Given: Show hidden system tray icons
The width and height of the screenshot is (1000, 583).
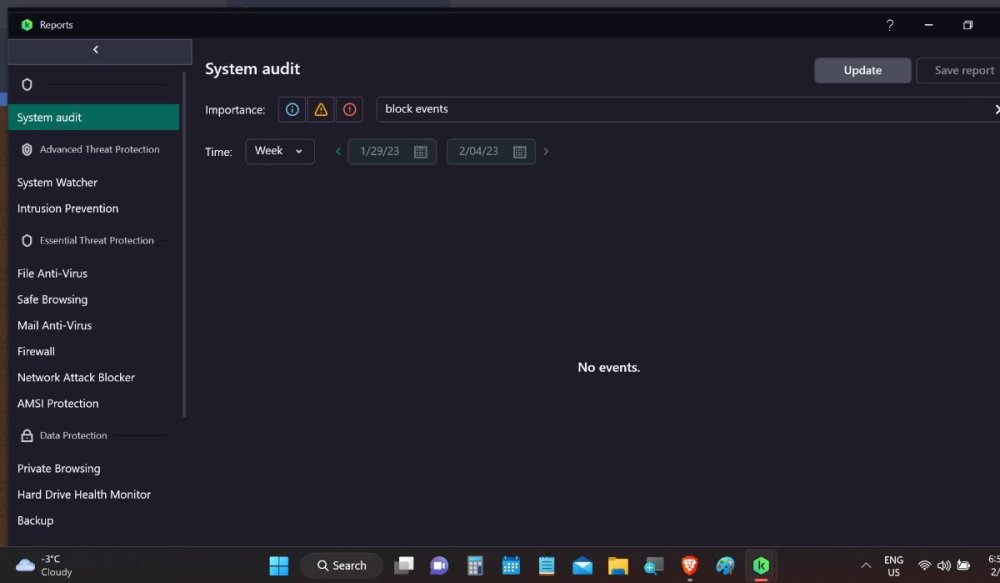Looking at the screenshot, I should (866, 566).
